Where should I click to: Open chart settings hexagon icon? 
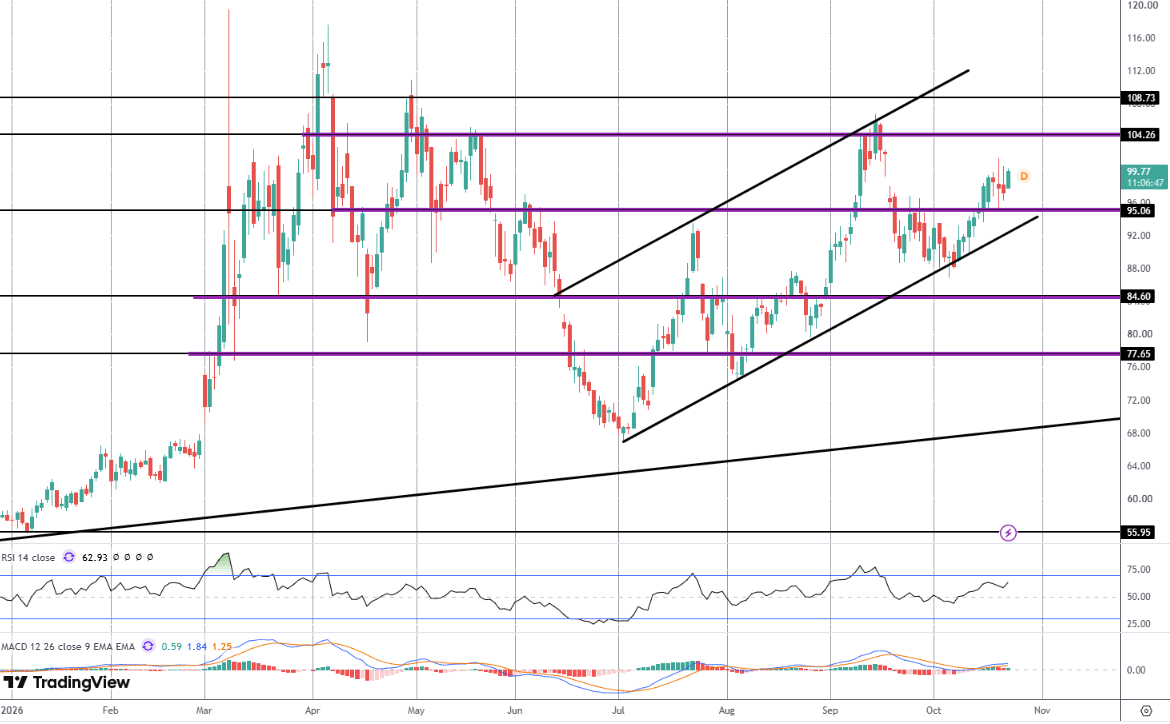(x=1146, y=711)
